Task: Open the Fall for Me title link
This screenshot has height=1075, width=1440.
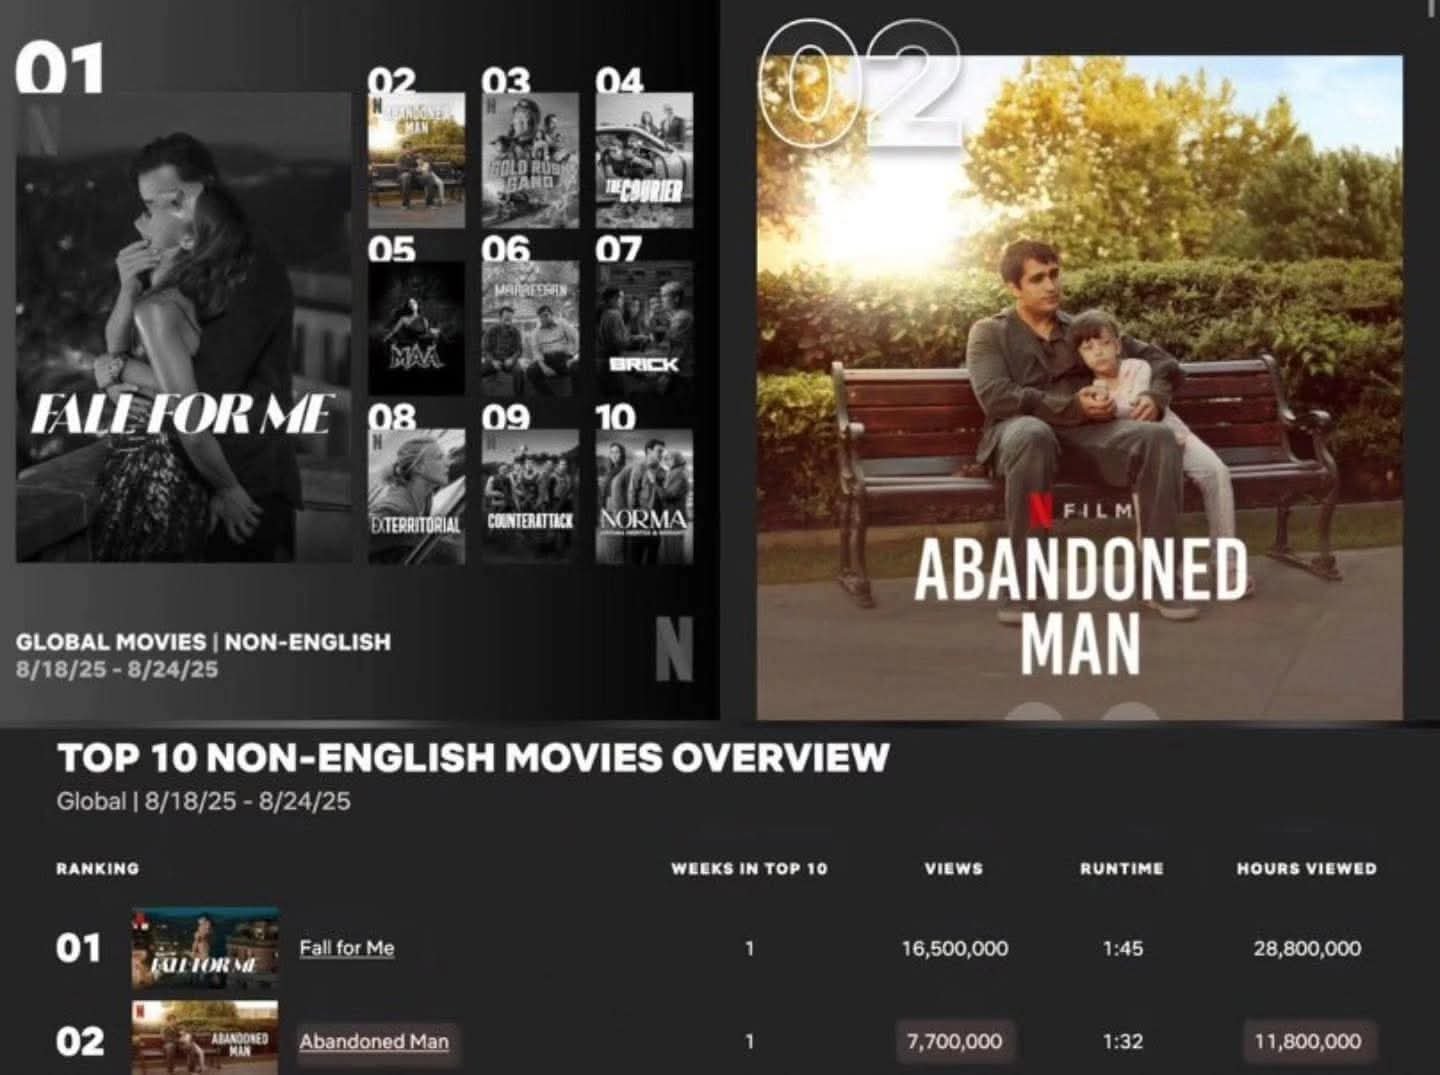Action: pyautogui.click(x=347, y=948)
